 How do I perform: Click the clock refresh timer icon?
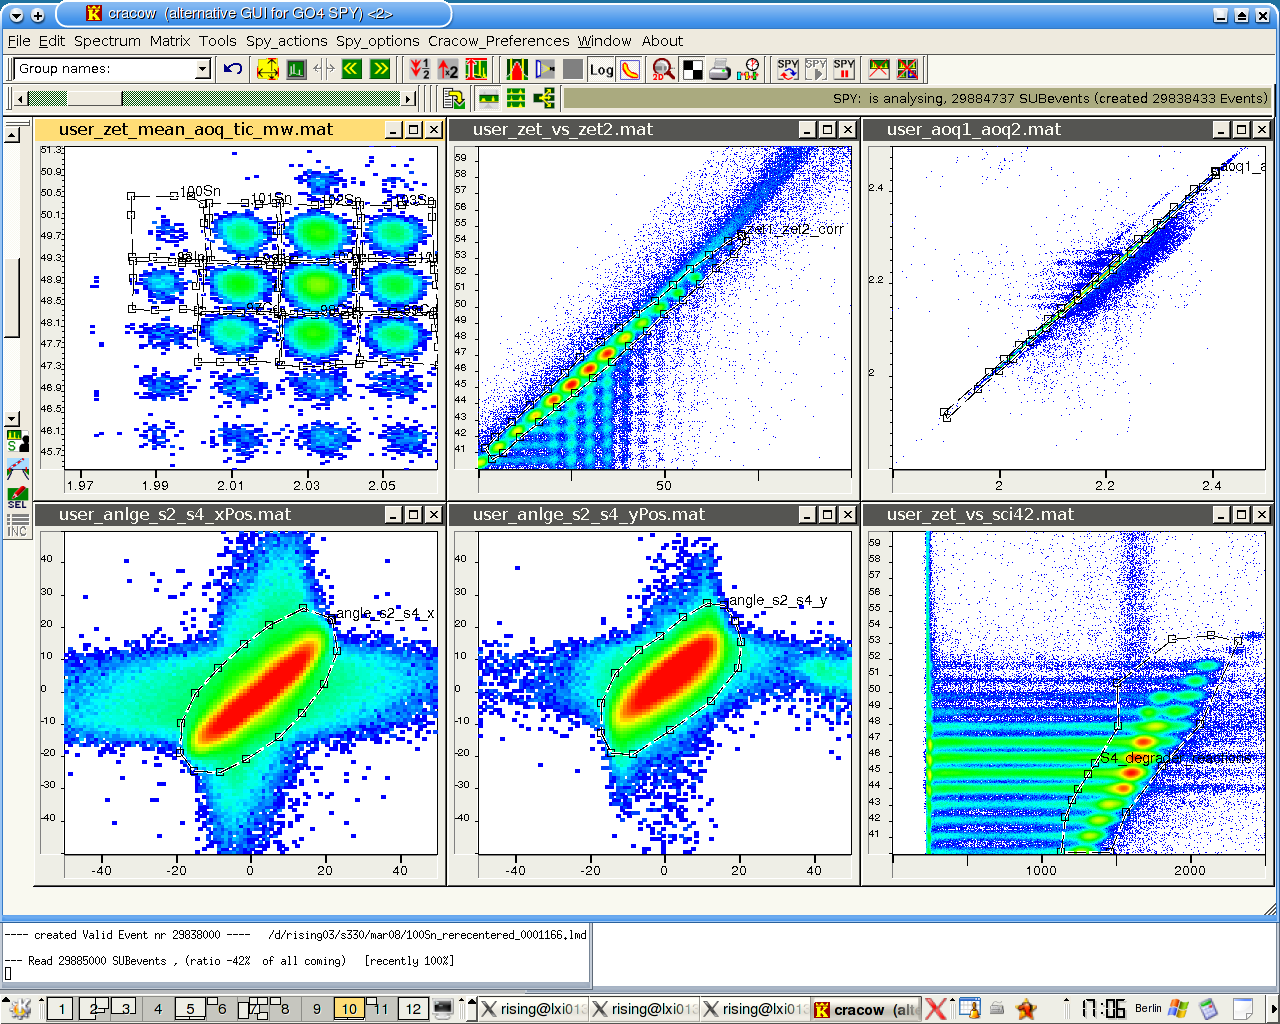[748, 69]
